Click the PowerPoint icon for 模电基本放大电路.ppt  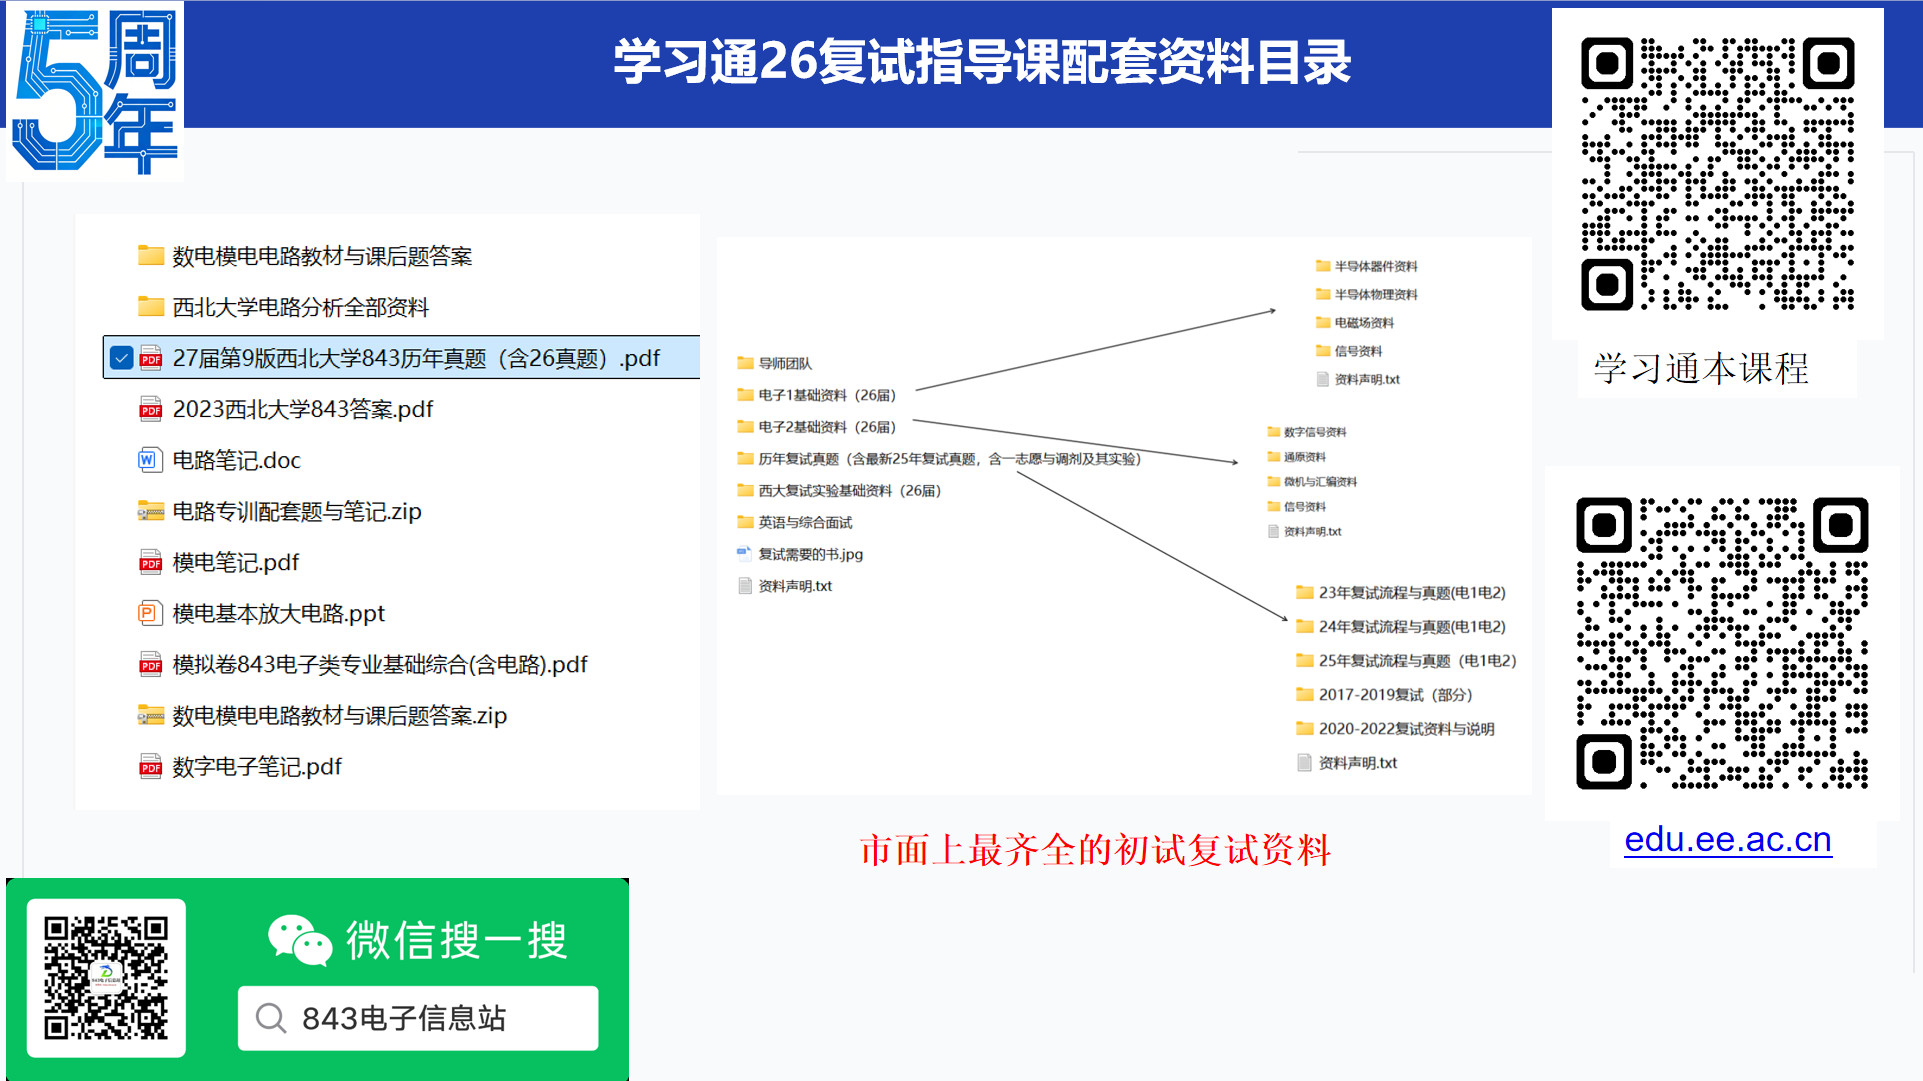coord(149,613)
